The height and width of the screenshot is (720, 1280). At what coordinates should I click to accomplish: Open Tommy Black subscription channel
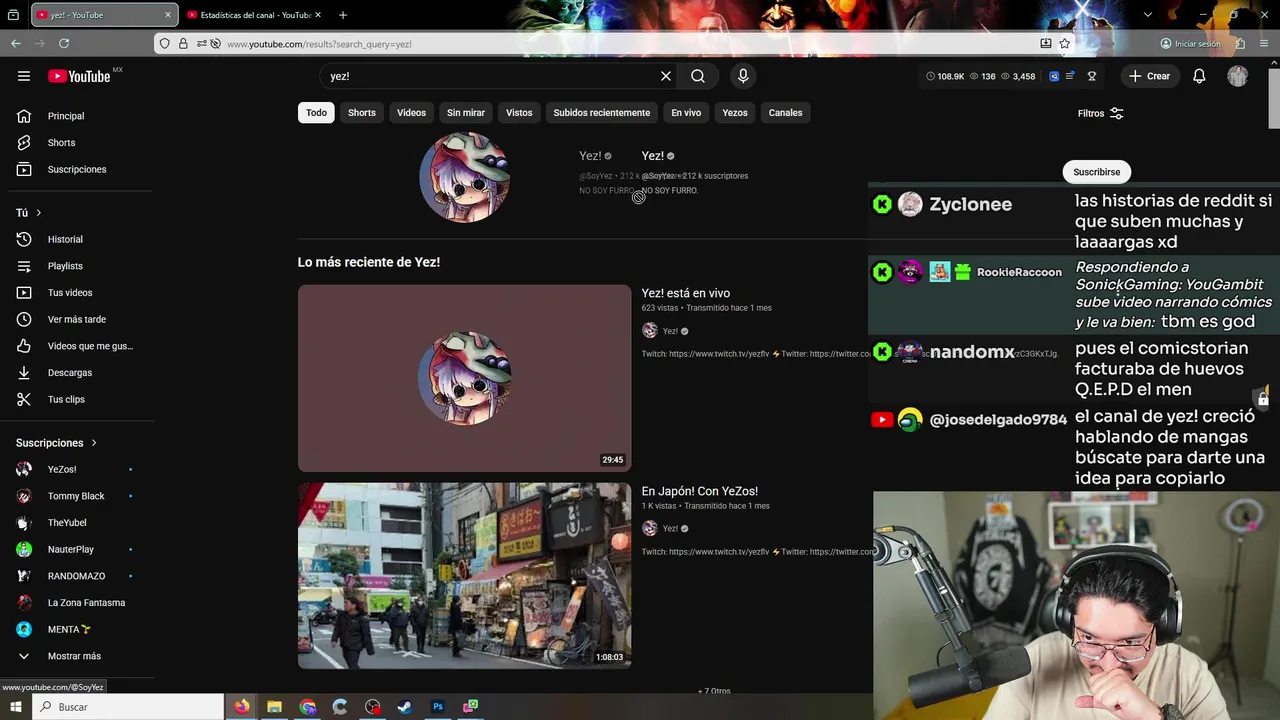pos(78,496)
